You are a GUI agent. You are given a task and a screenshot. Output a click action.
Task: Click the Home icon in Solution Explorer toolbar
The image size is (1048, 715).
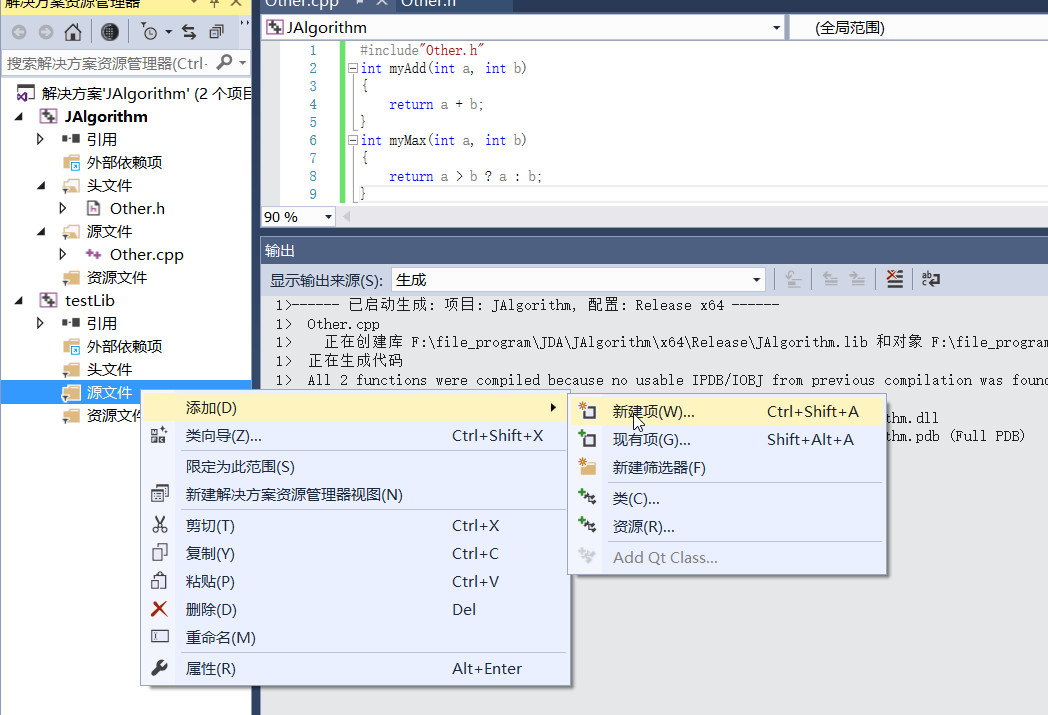73,31
